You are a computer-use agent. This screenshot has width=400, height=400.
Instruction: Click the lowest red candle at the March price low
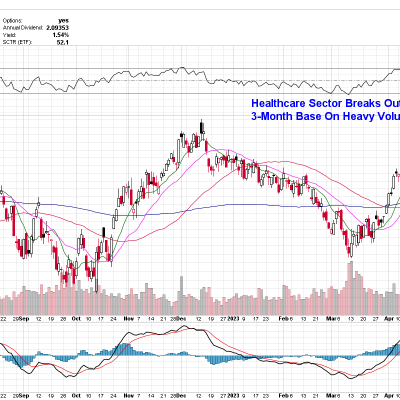350,251
